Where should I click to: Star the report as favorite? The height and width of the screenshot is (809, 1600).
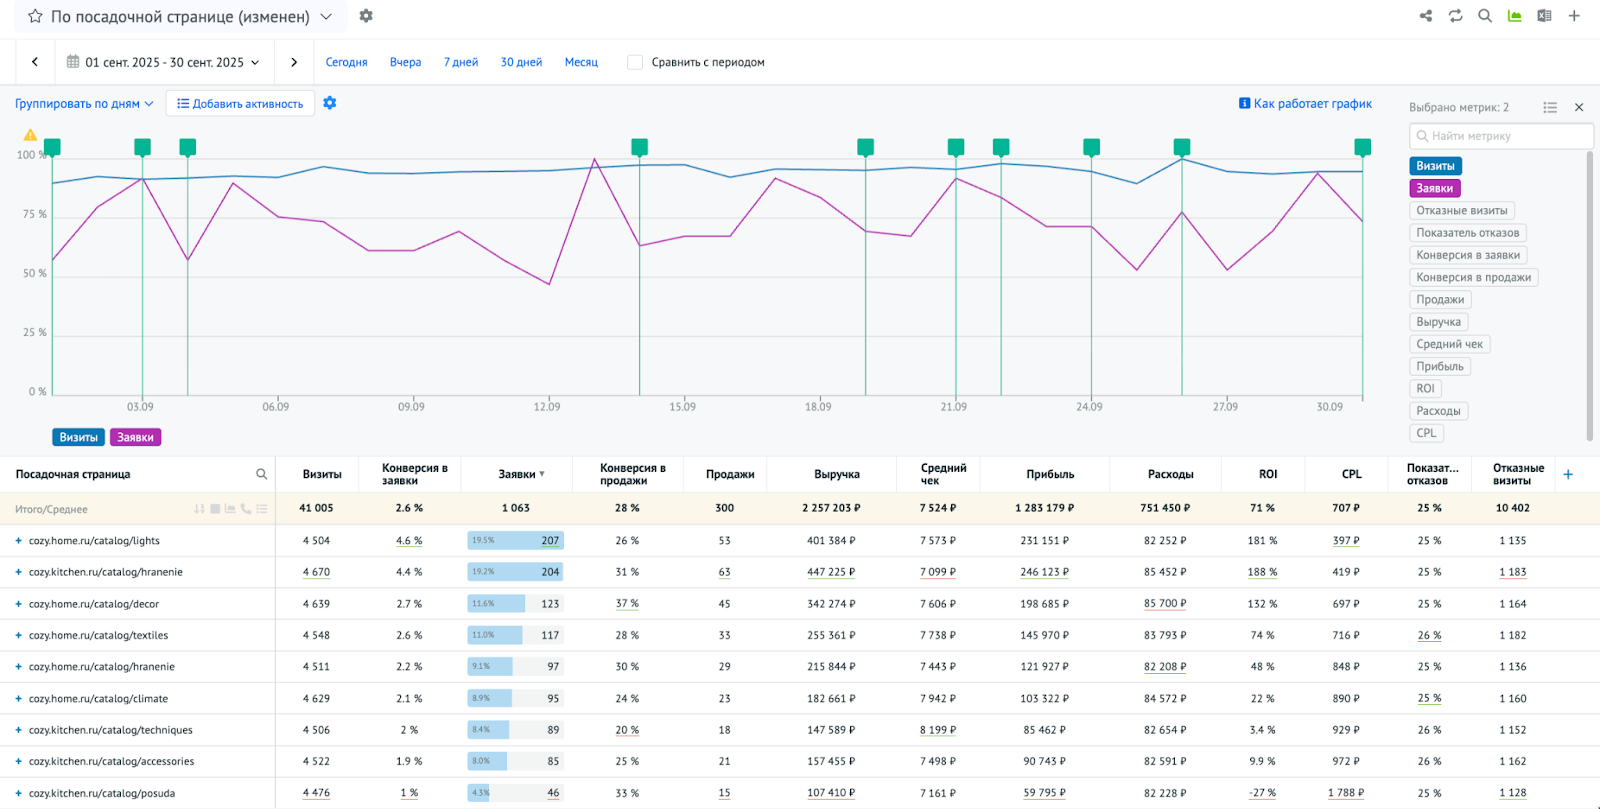[35, 17]
